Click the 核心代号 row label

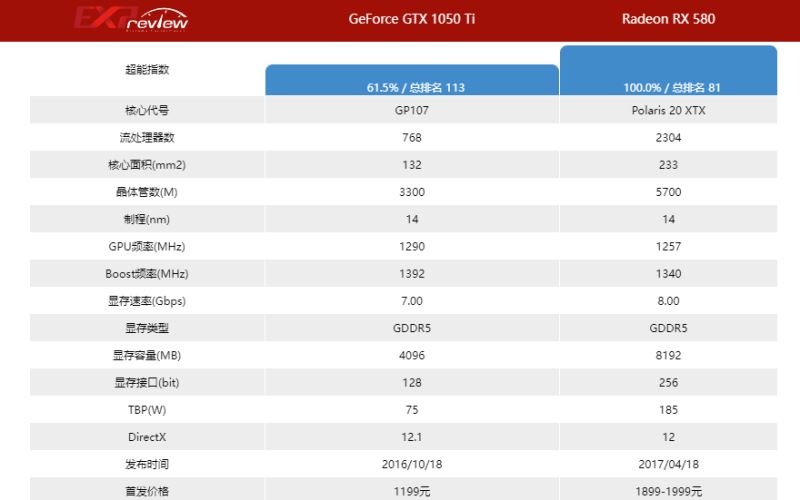[x=147, y=110]
